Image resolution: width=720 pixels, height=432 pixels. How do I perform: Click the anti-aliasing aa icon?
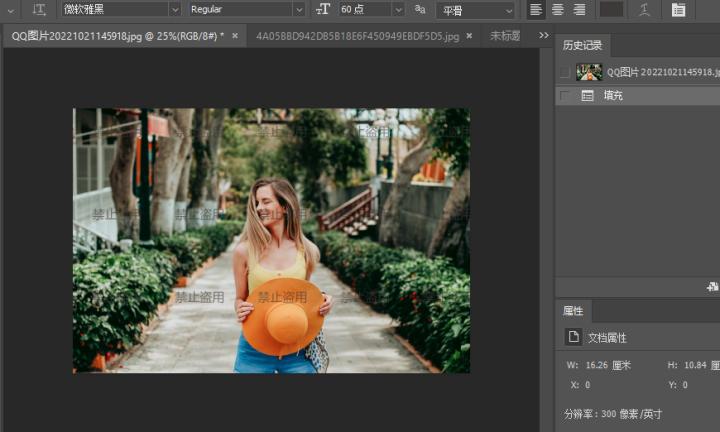click(420, 9)
